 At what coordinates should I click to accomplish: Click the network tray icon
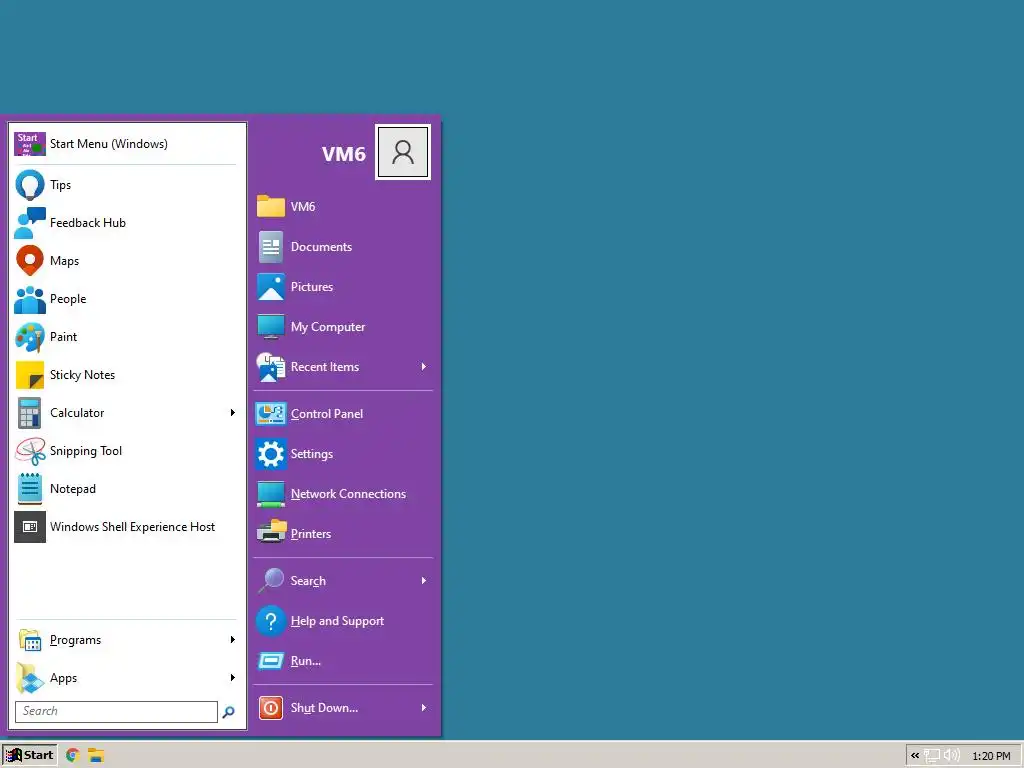click(x=932, y=756)
